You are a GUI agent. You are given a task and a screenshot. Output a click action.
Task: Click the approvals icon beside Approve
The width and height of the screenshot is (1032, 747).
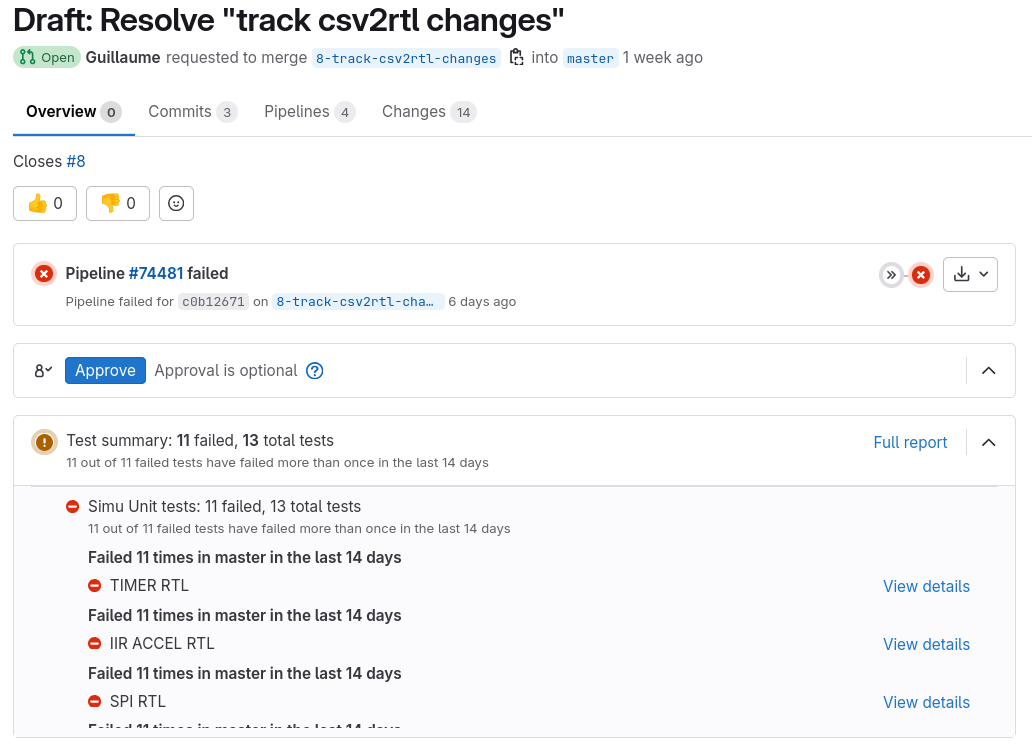click(x=43, y=371)
